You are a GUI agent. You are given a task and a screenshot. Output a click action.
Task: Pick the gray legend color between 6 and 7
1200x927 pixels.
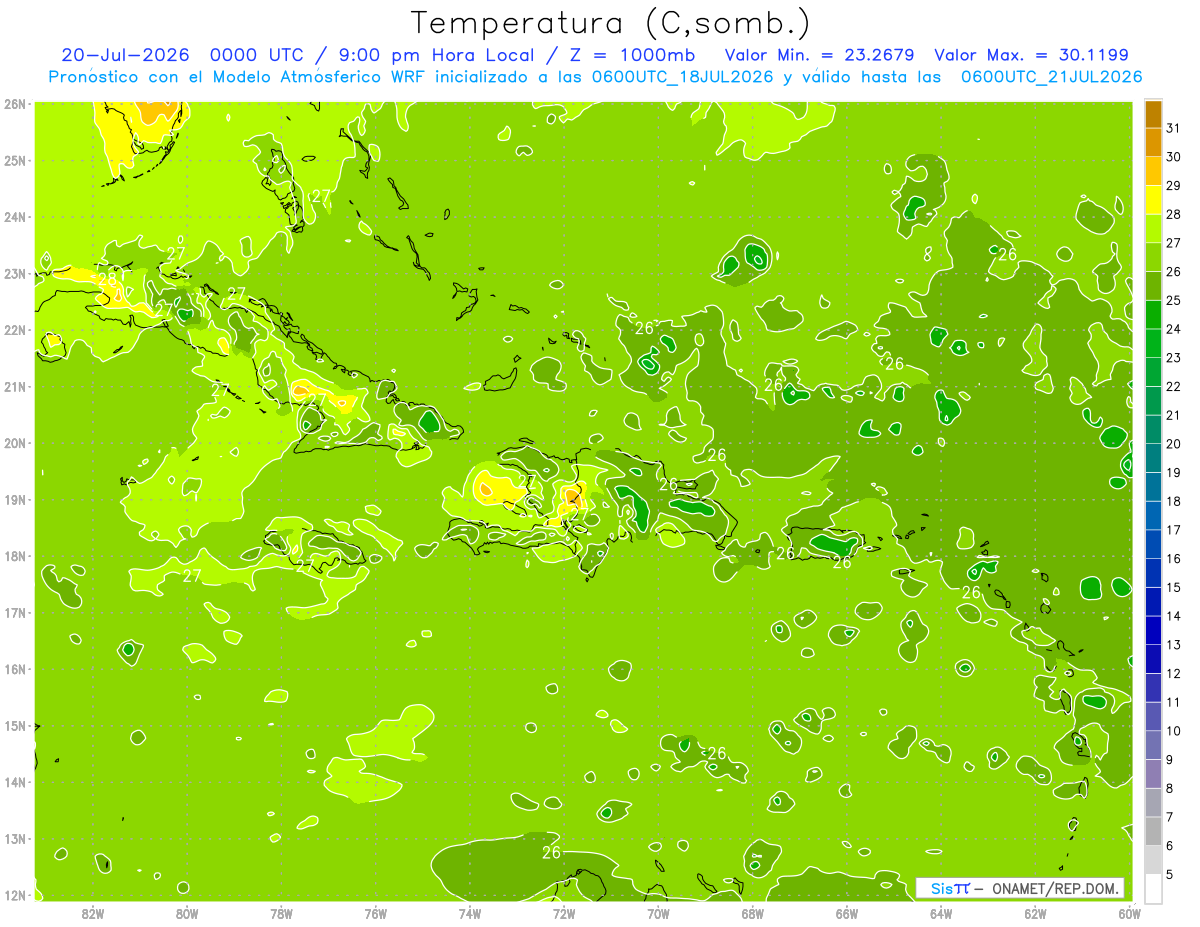pos(1153,831)
